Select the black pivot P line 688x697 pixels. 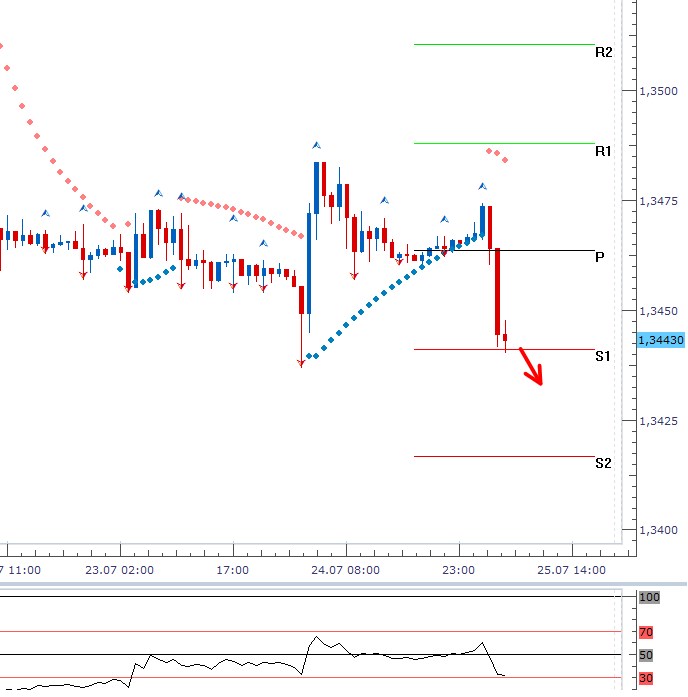coord(504,251)
